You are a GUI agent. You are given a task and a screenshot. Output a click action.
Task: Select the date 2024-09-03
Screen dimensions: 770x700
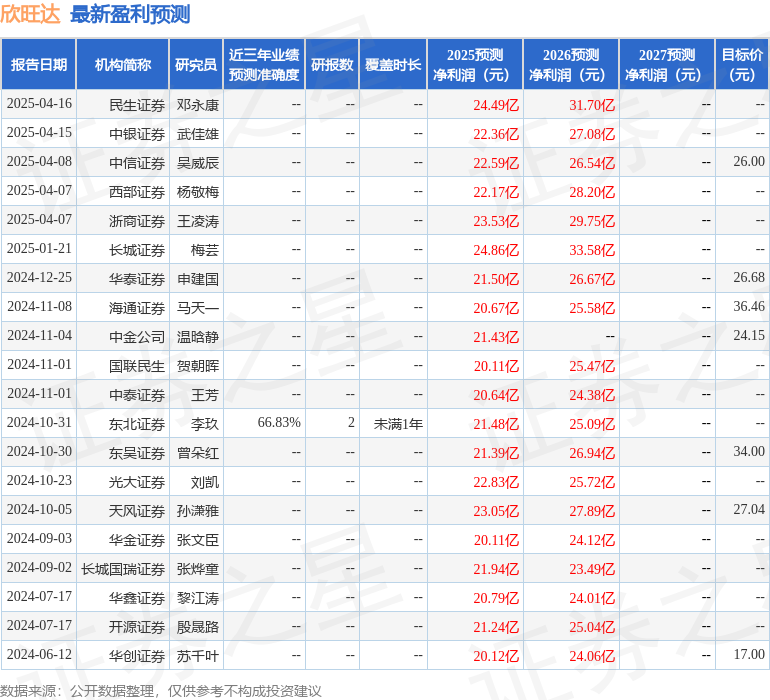point(39,538)
